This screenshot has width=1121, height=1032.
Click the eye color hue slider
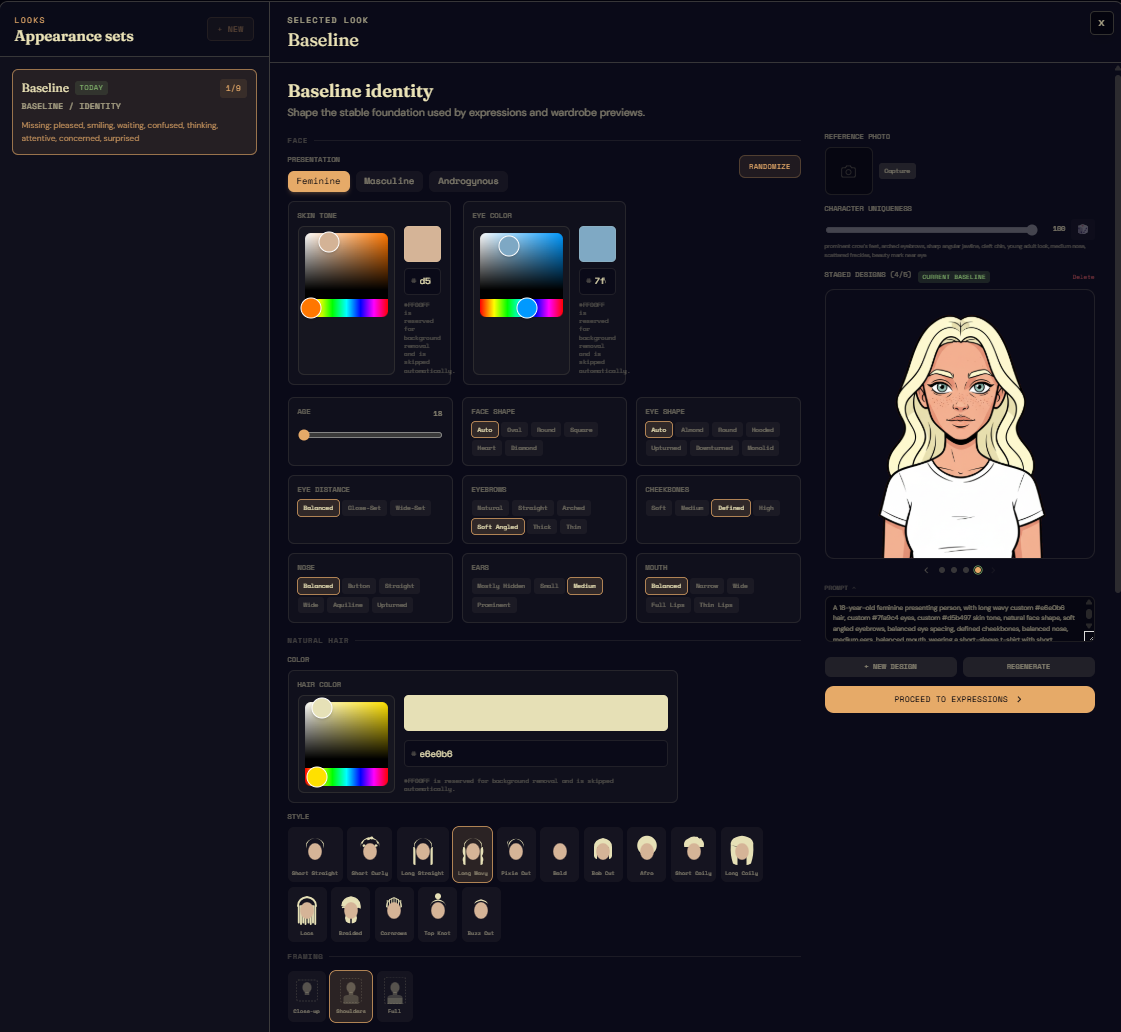click(x=521, y=308)
